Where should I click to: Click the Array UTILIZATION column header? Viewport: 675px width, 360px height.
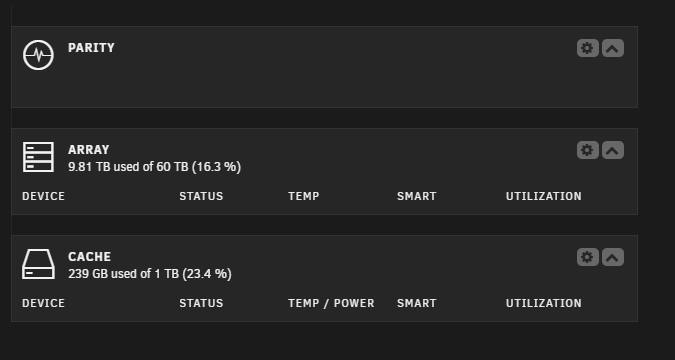click(544, 196)
